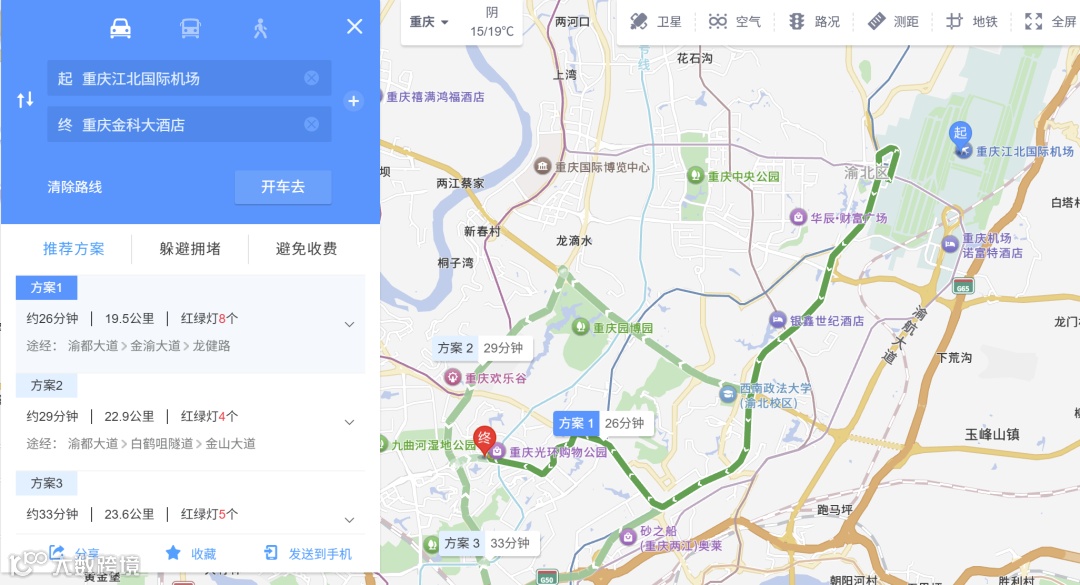
Task: Open the 重庆 city dropdown
Action: coord(428,22)
